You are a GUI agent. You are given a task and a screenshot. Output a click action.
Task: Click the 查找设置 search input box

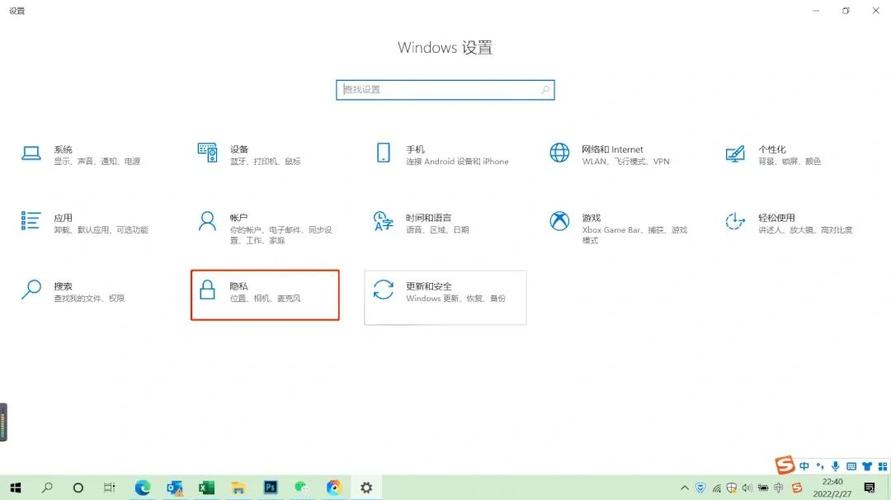pos(445,90)
